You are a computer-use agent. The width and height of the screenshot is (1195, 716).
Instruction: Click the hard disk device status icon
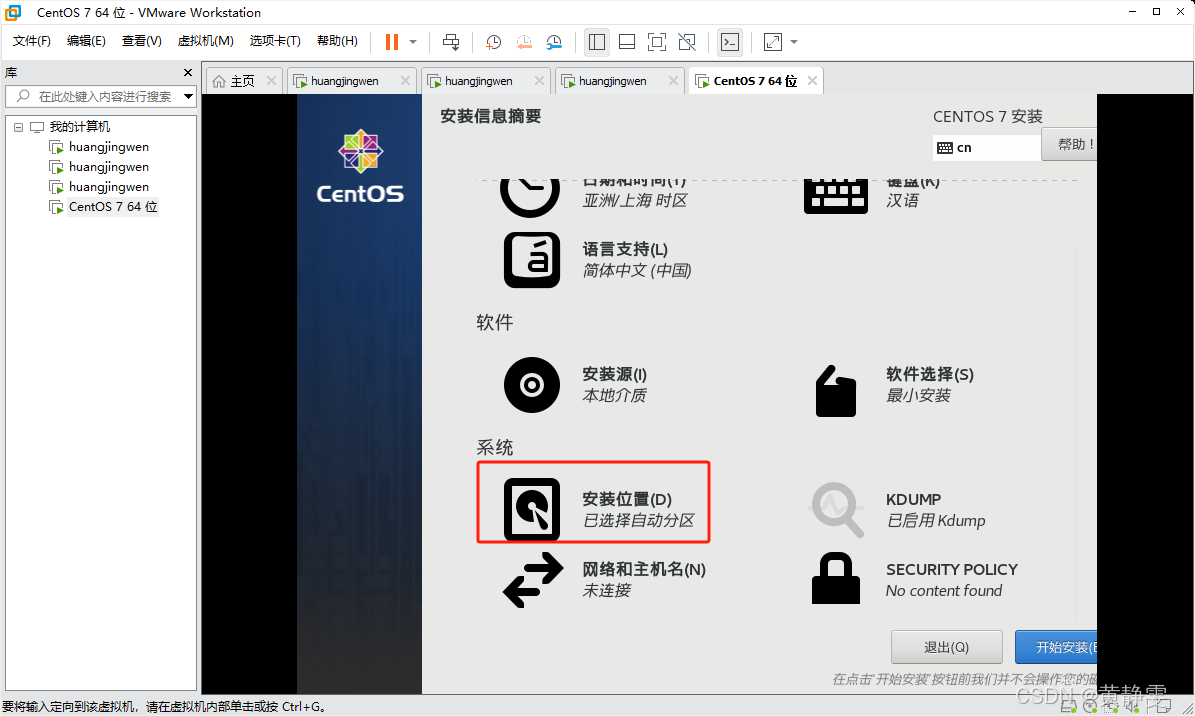tap(1069, 708)
